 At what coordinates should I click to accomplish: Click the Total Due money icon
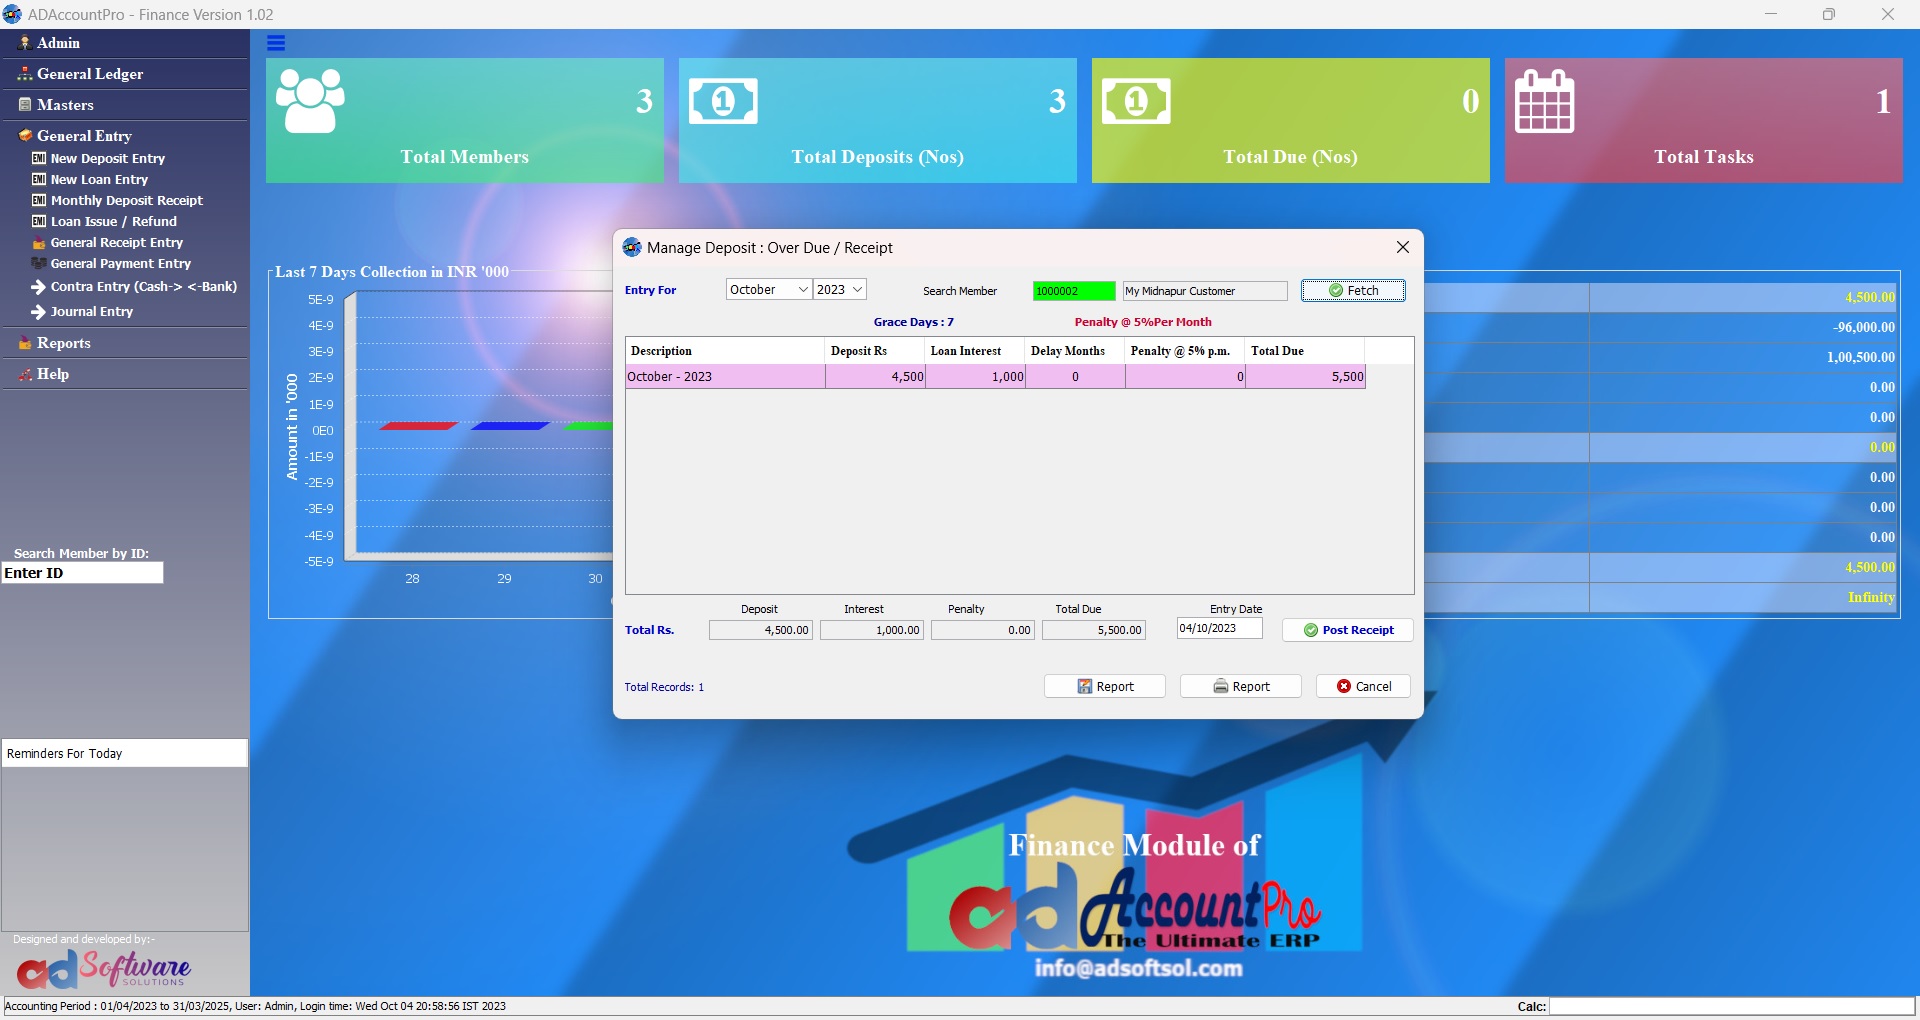coord(1136,101)
